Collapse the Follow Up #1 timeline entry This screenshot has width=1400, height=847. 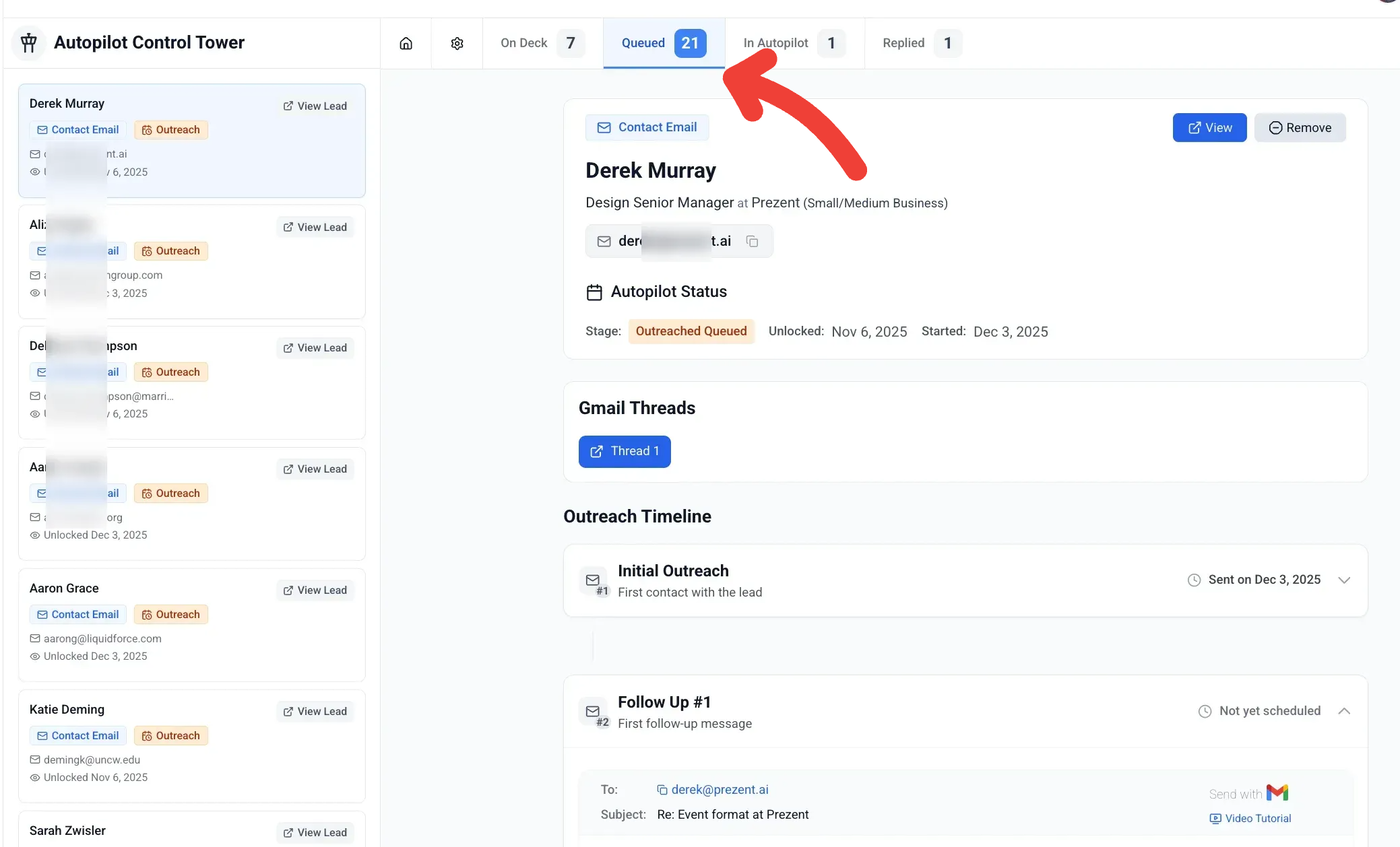1344,711
